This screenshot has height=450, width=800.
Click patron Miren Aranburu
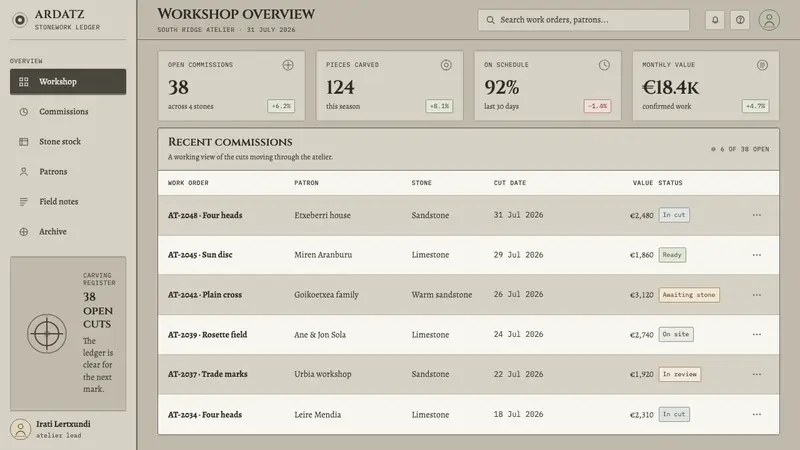coord(323,255)
